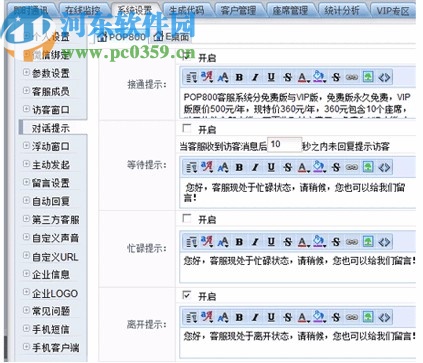
Task: Pick background color in 等待提示 editor
Action: point(319,167)
